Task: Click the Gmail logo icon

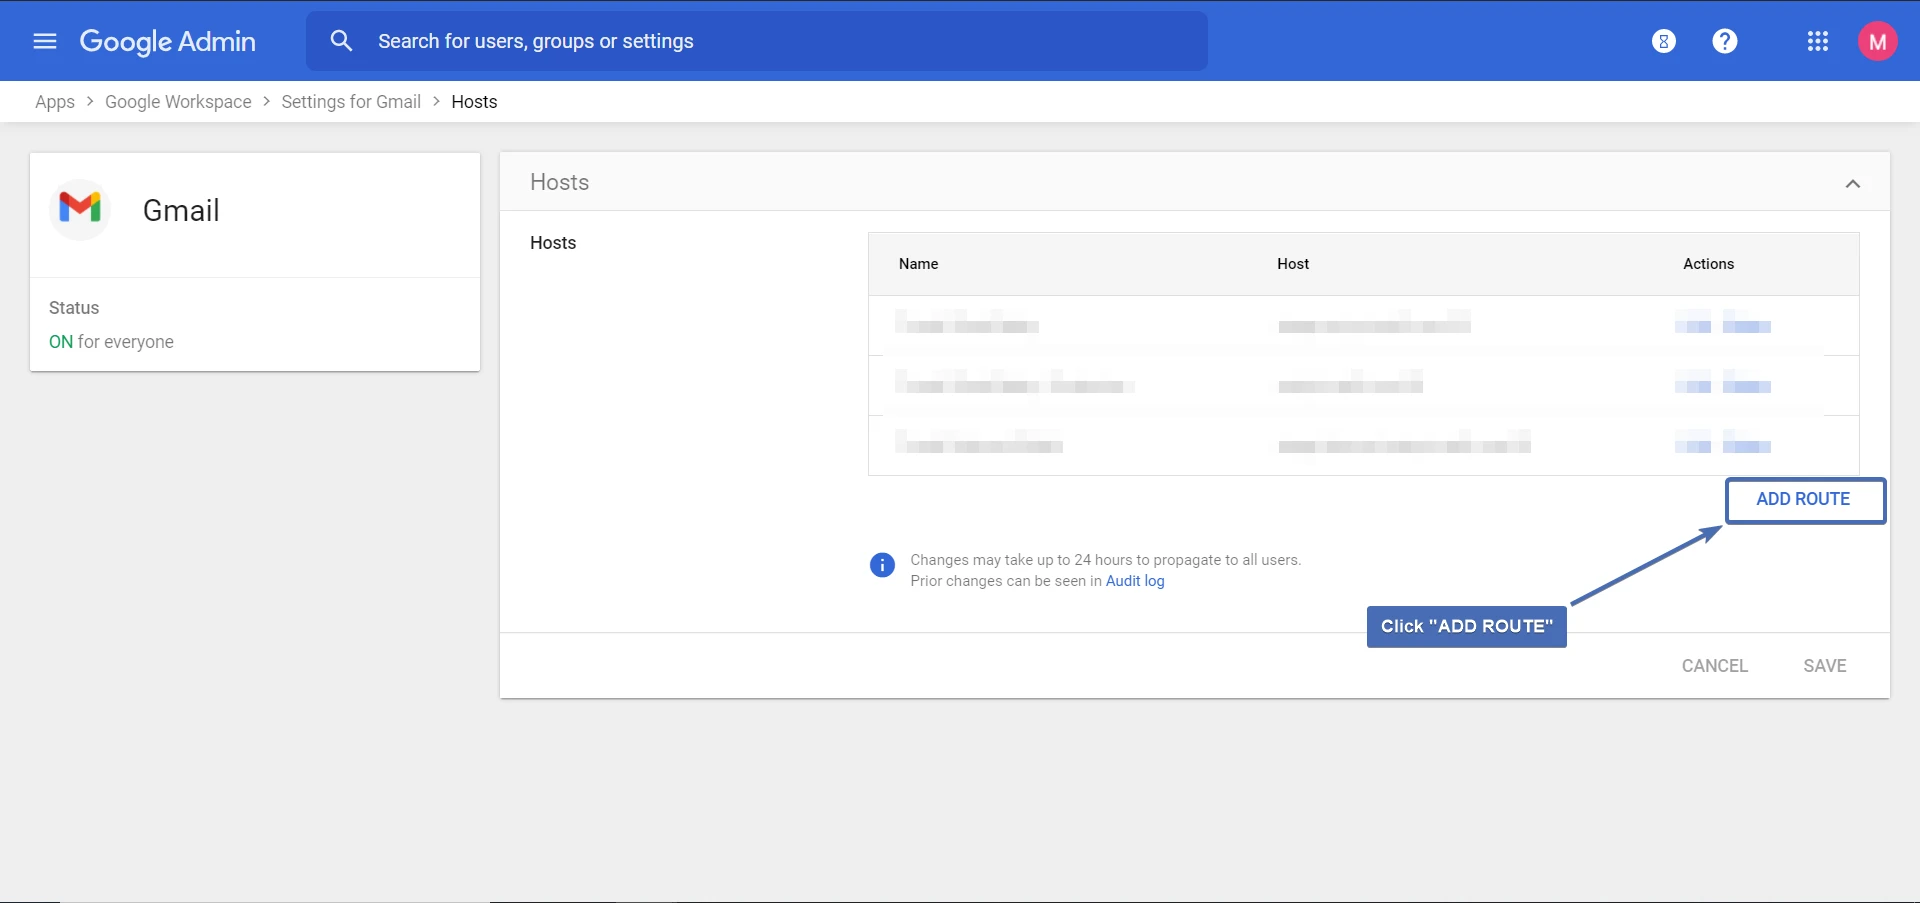Action: click(x=80, y=208)
